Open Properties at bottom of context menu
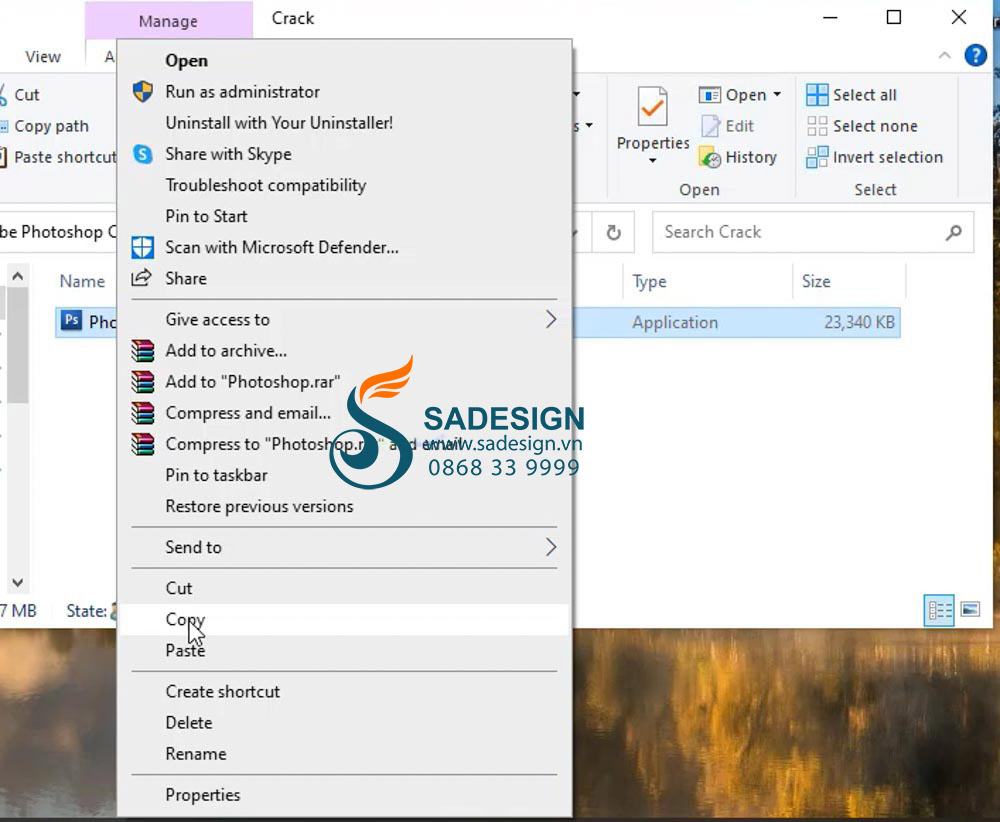Viewport: 1000px width, 822px height. (344, 795)
